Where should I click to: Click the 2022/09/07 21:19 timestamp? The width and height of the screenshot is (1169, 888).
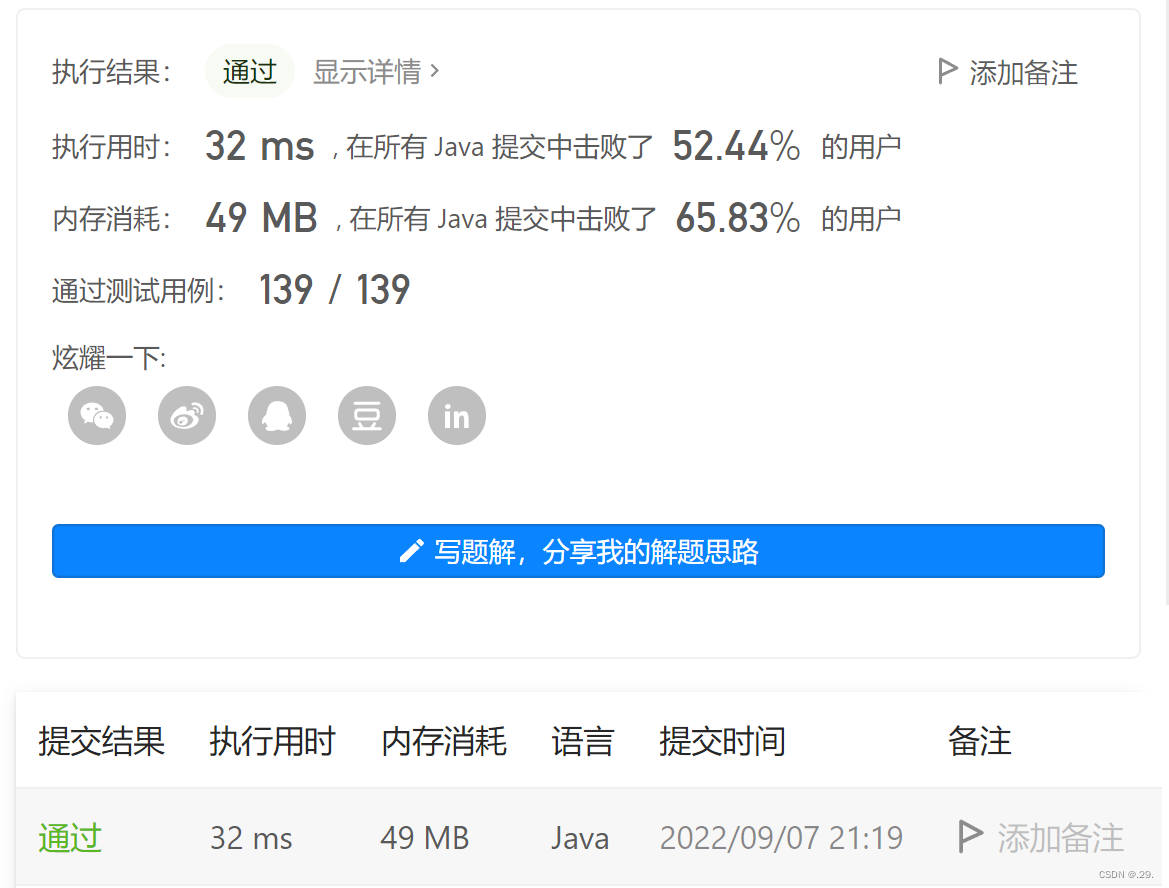[781, 838]
